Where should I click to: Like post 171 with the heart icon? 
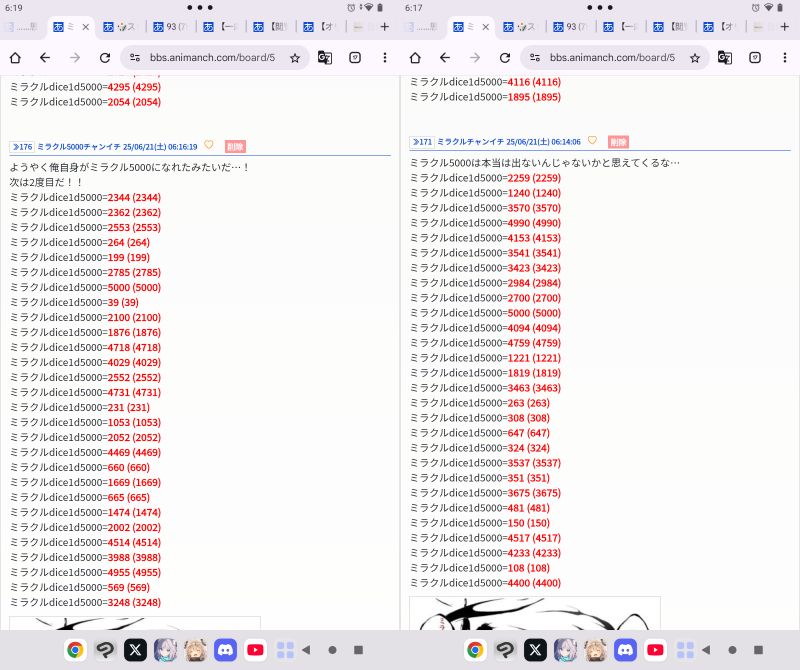592,141
